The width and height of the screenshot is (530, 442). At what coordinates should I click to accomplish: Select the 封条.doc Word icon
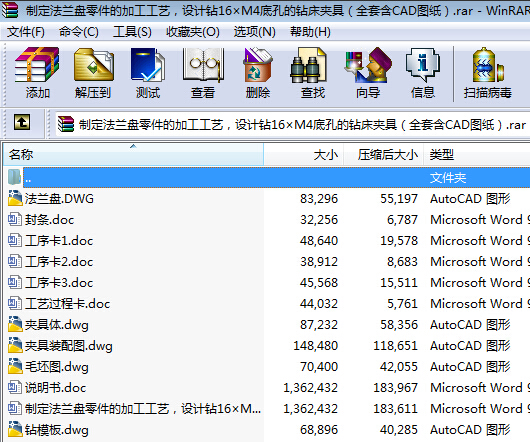pos(15,219)
